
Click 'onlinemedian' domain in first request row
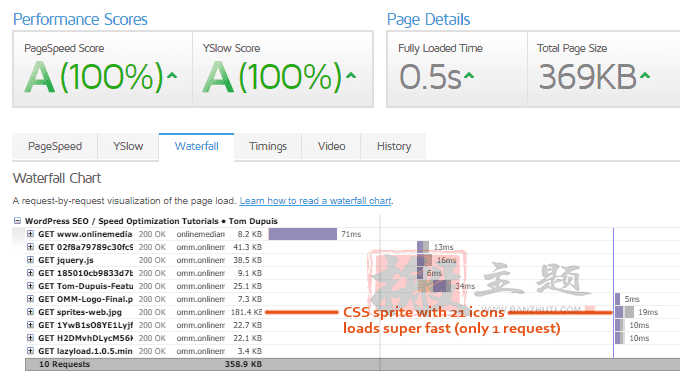point(201,234)
